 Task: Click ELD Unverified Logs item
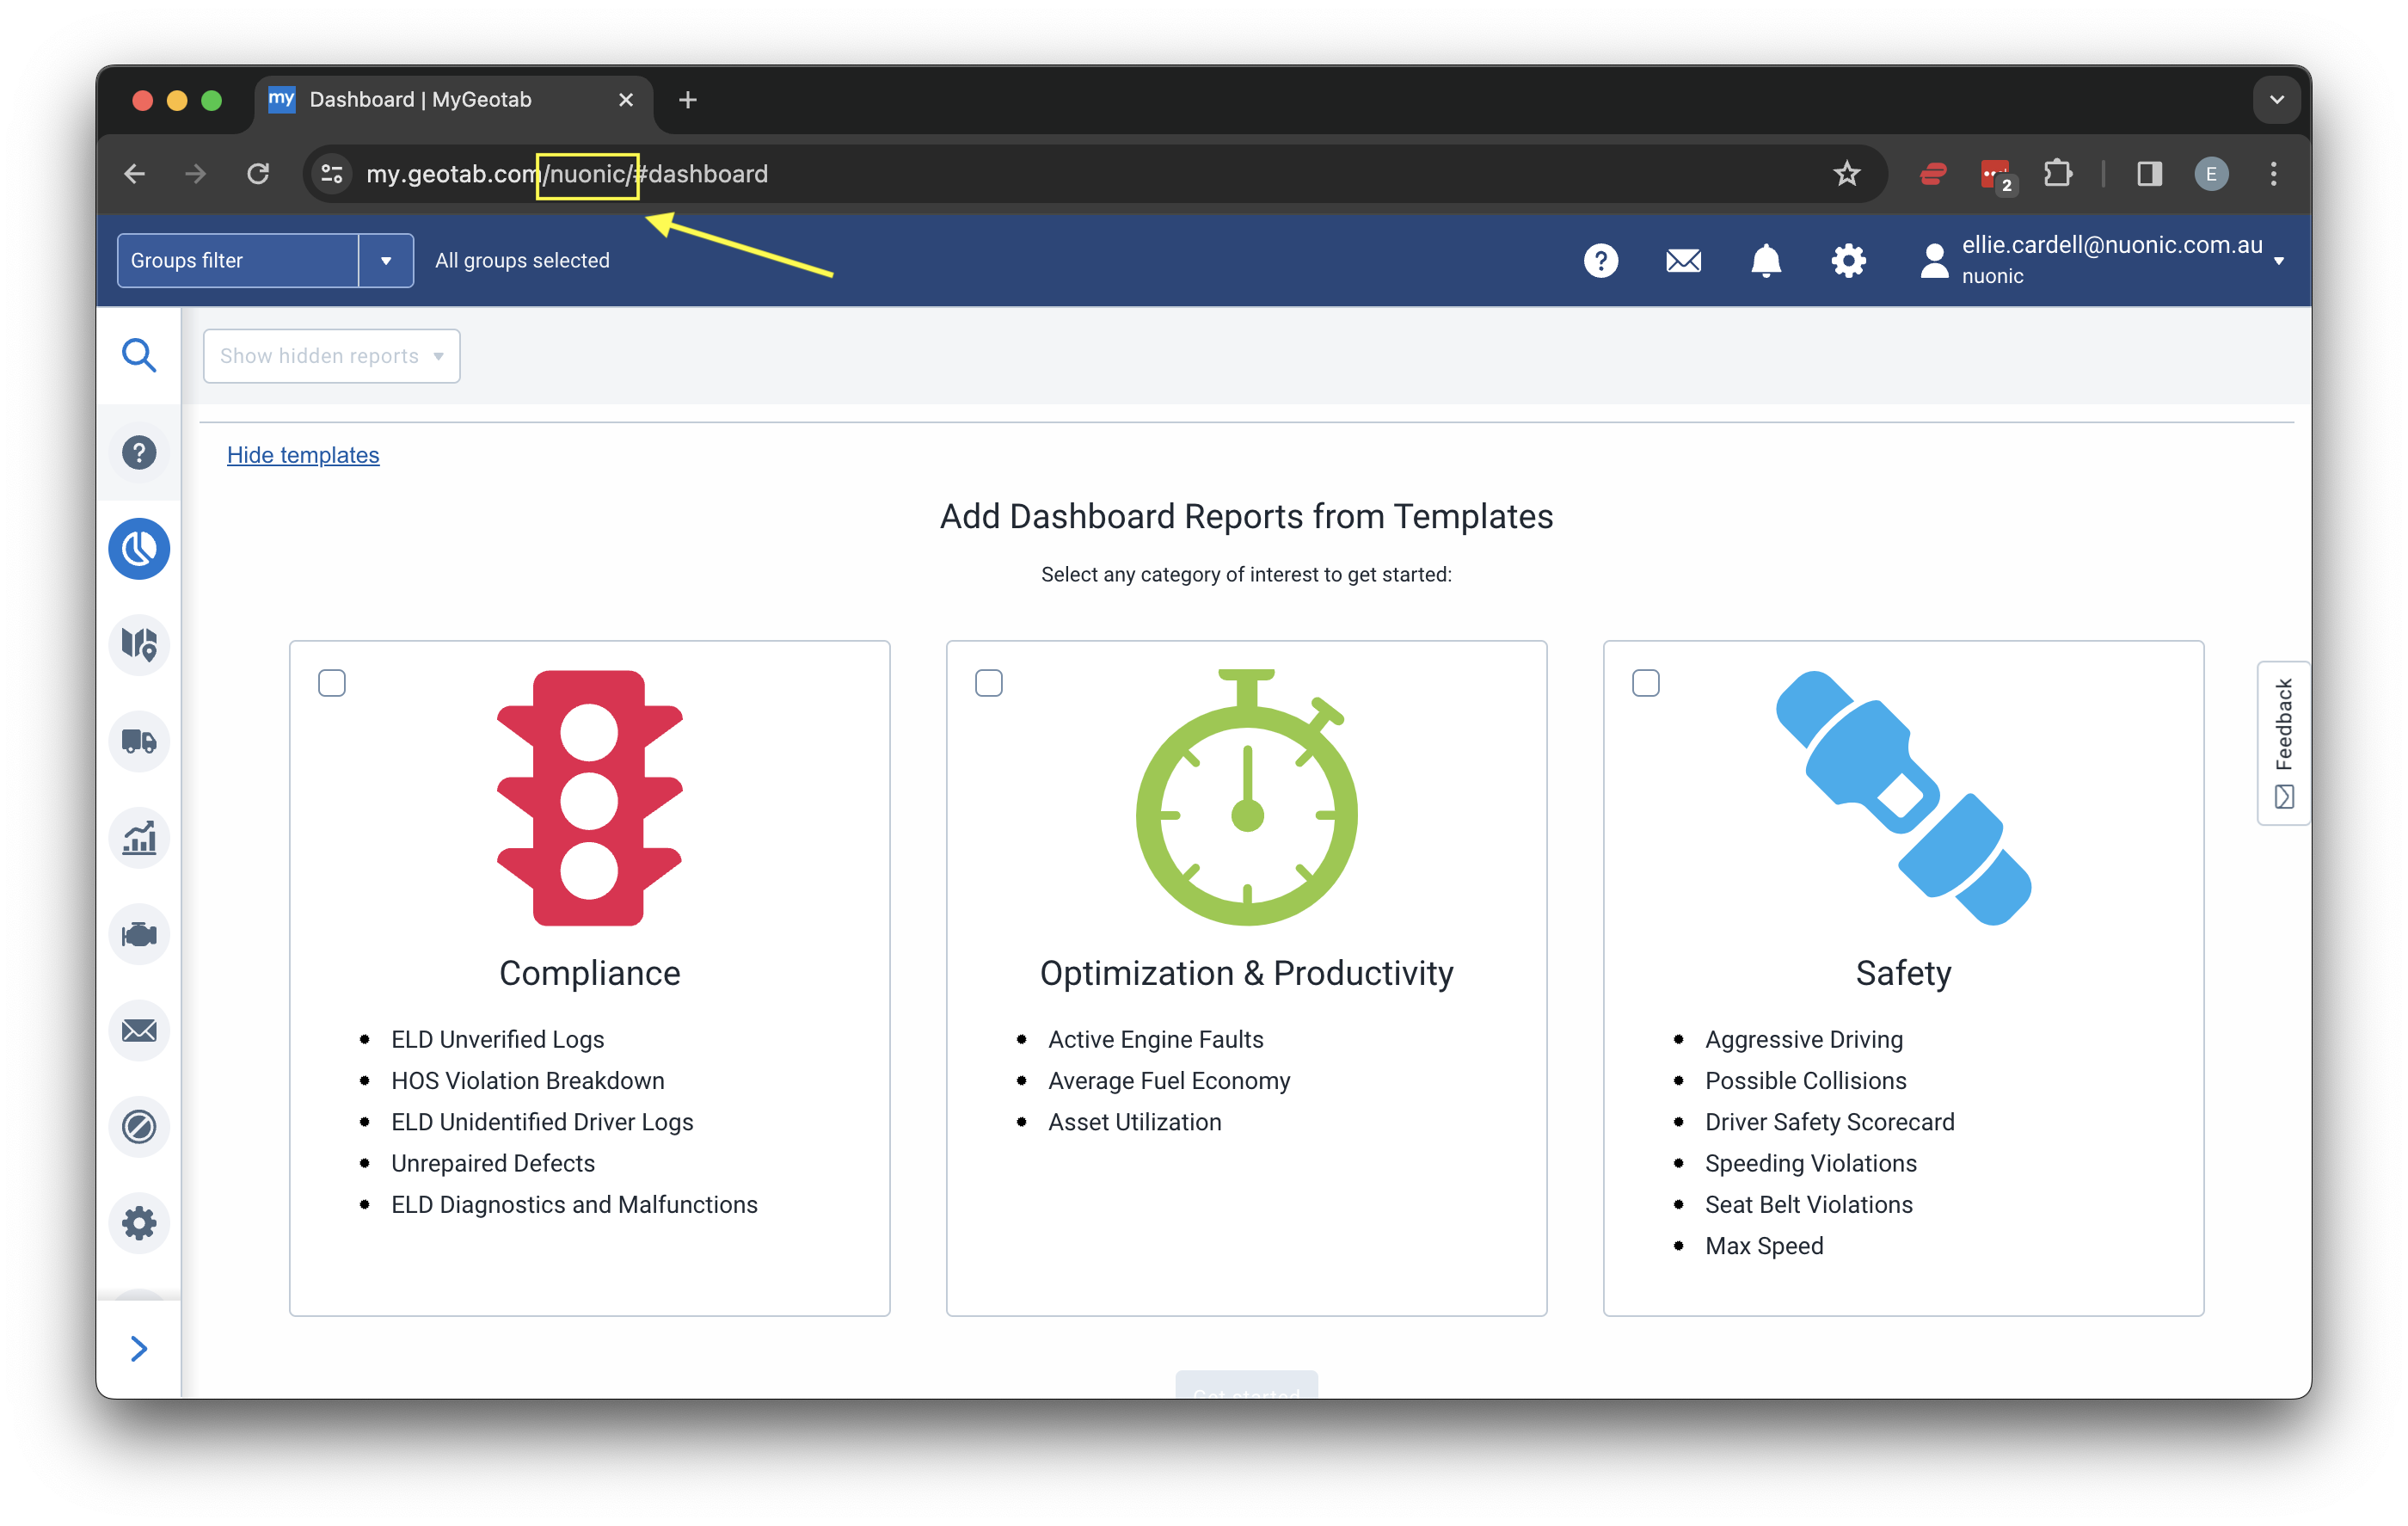(498, 1039)
